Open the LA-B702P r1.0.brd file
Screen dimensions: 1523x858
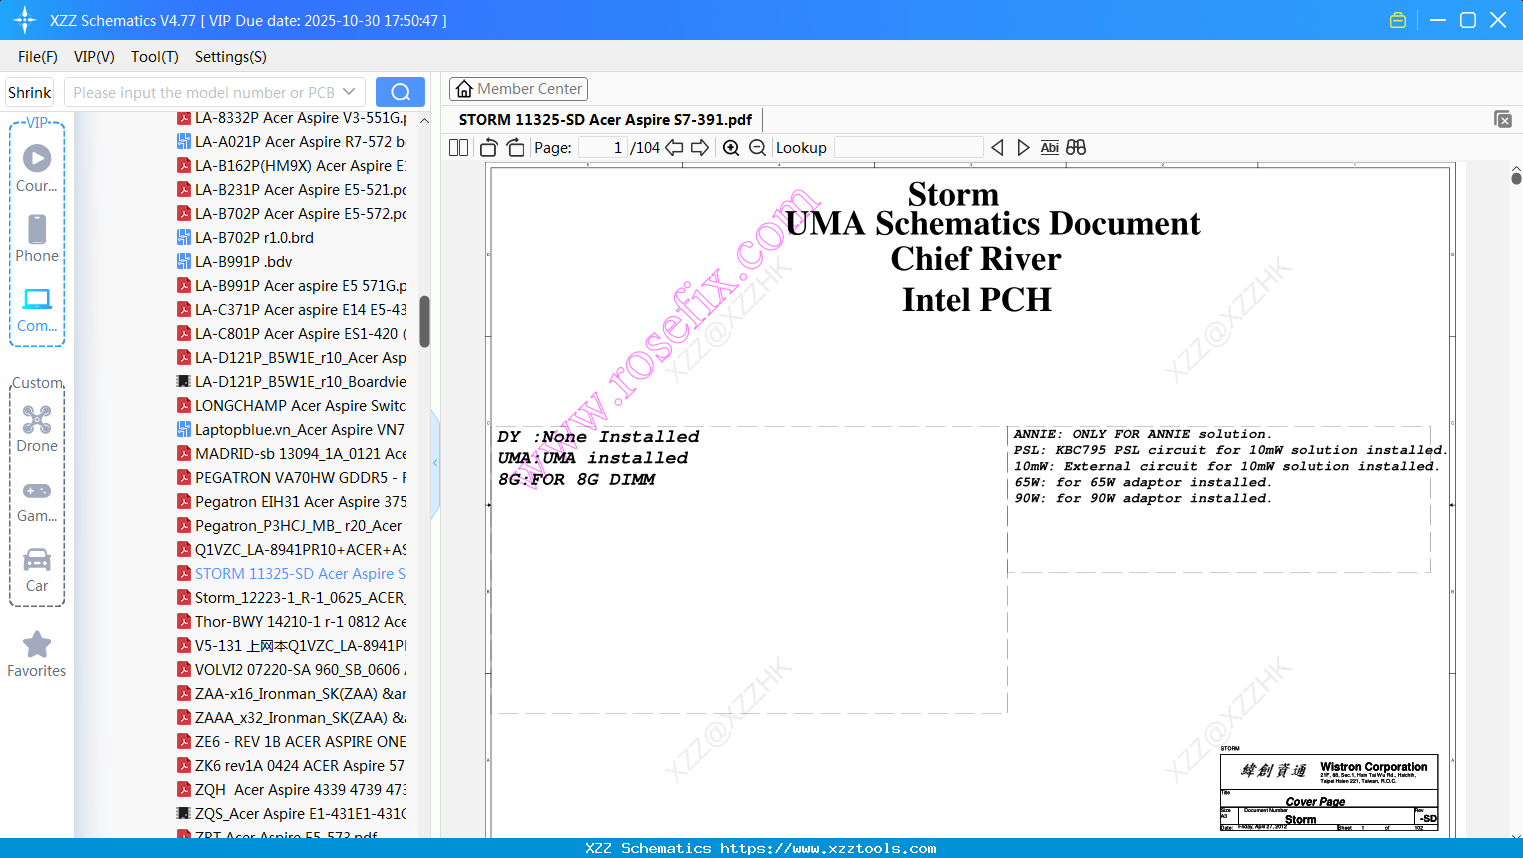point(246,238)
